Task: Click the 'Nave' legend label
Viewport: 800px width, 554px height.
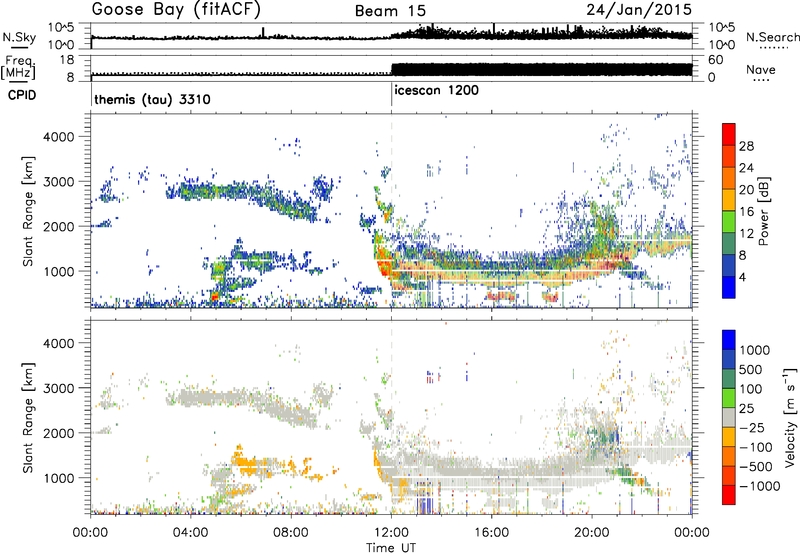Action: [761, 69]
